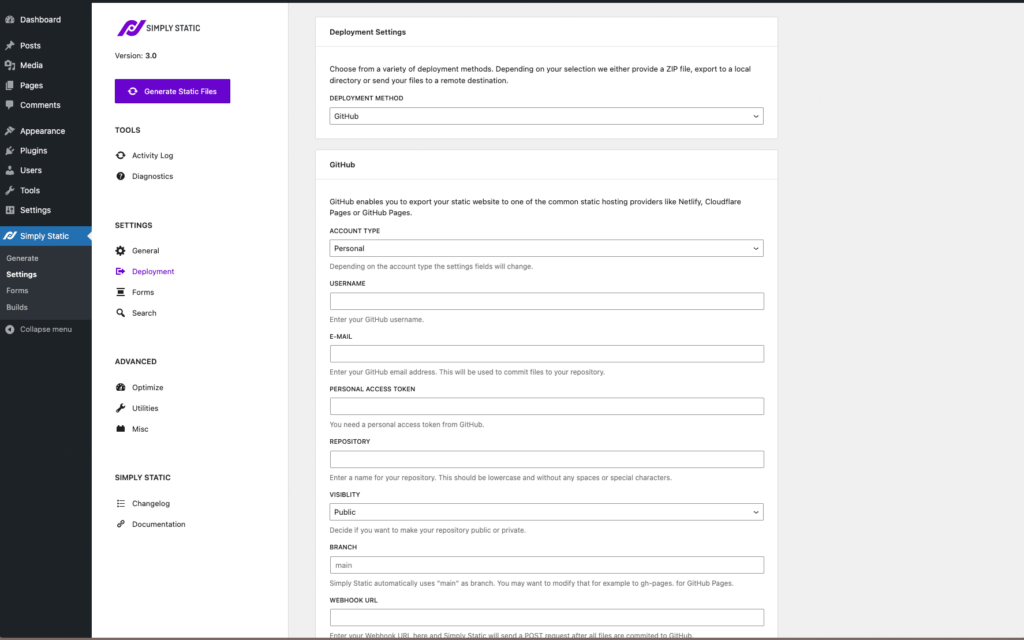
Task: Focus the Username input field
Action: (546, 301)
